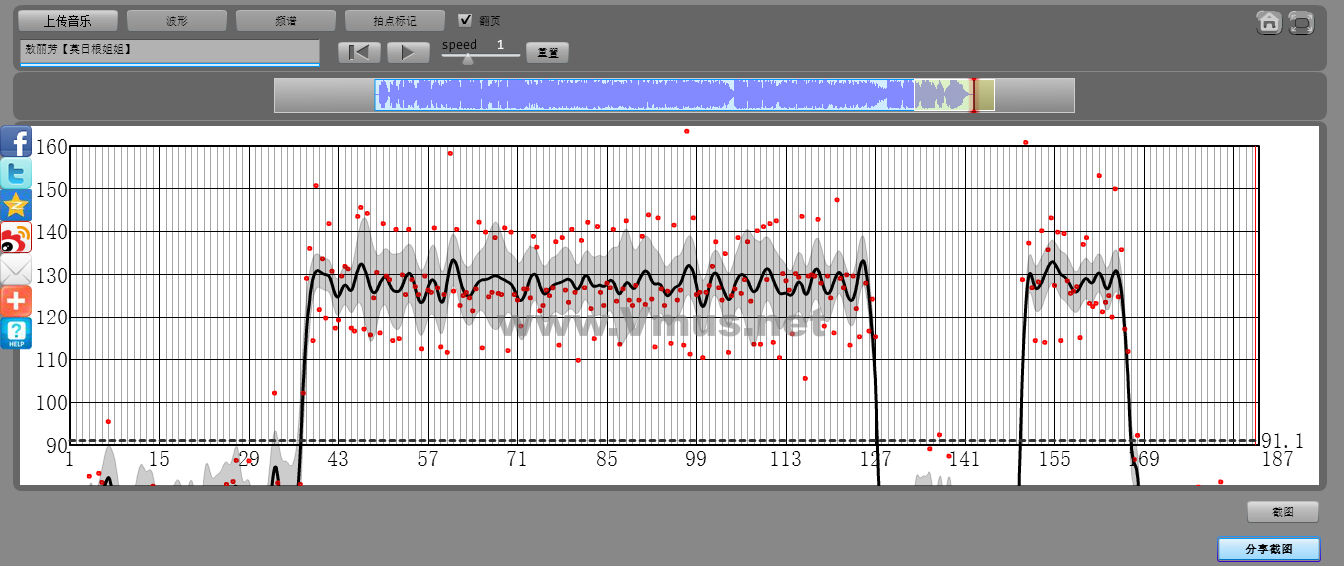Share to QZone star icon
The height and width of the screenshot is (566, 1344).
coord(16,205)
